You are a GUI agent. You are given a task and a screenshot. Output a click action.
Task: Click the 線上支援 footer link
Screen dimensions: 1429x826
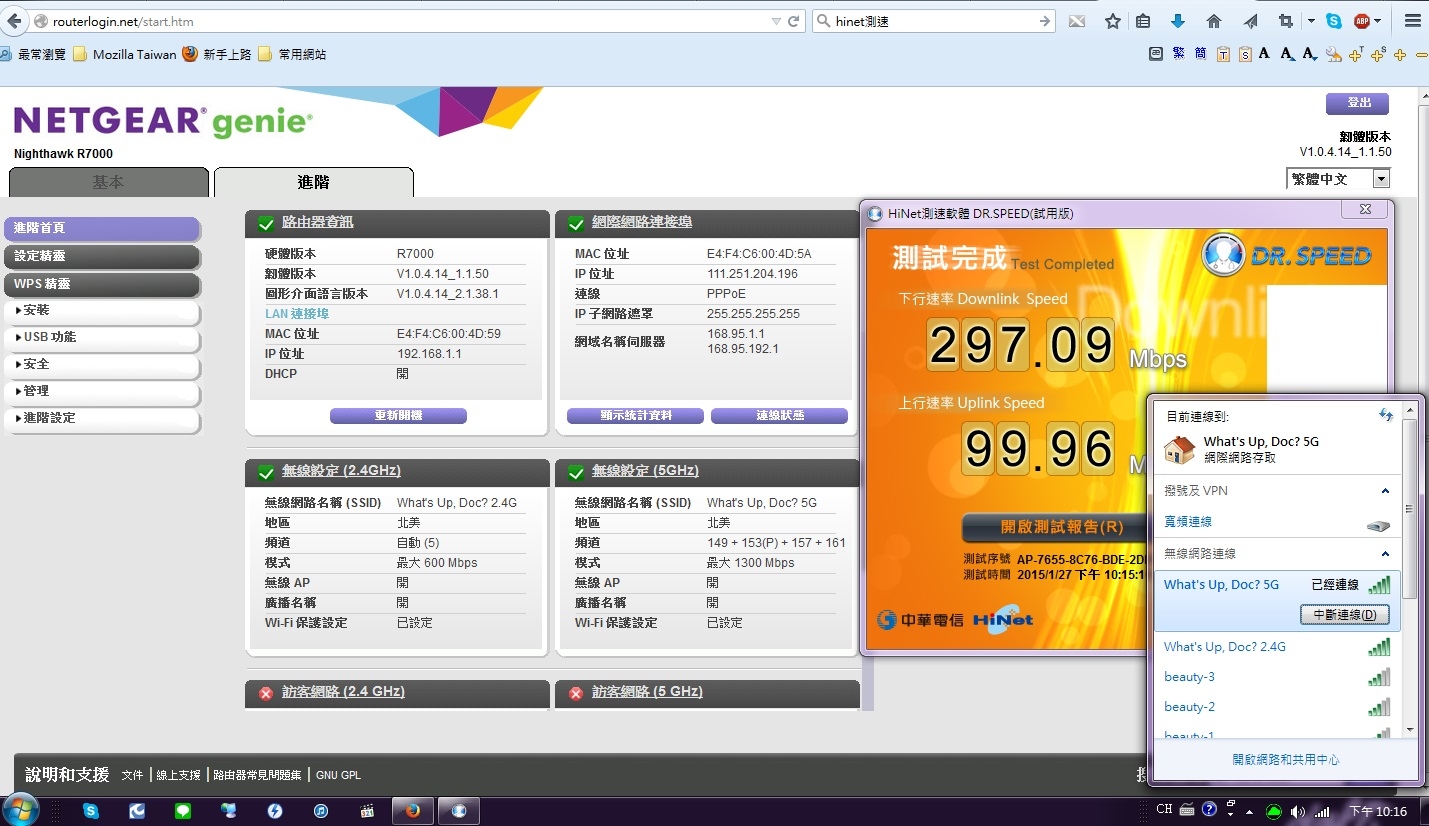pyautogui.click(x=179, y=775)
